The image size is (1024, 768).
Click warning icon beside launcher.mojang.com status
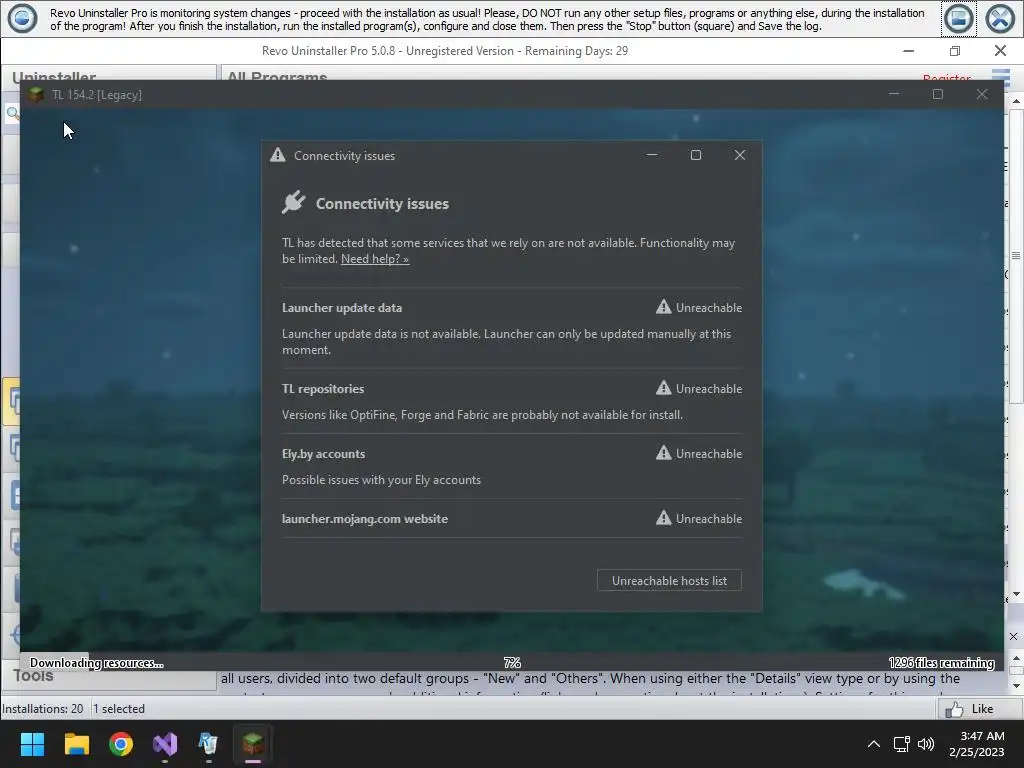click(664, 518)
